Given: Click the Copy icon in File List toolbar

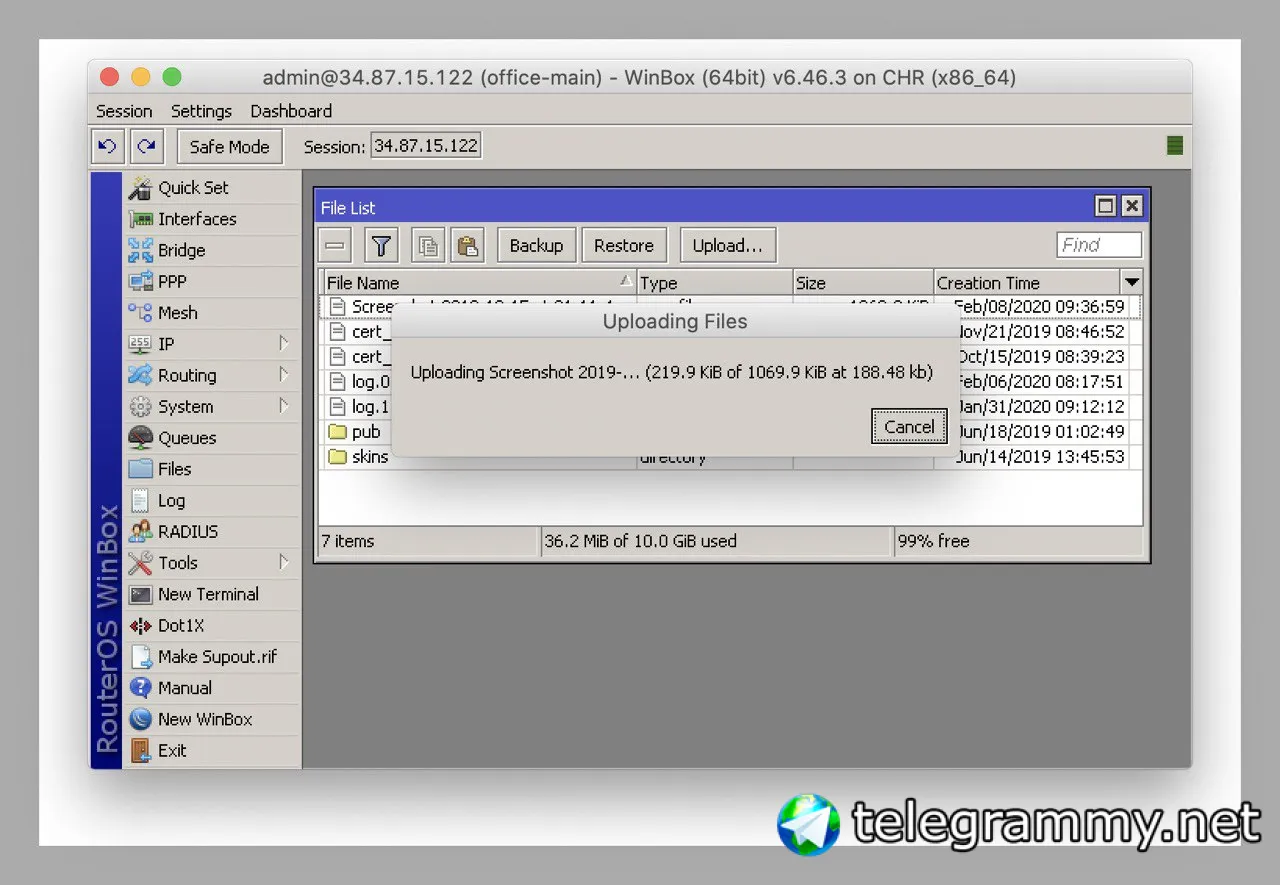Looking at the screenshot, I should pyautogui.click(x=429, y=245).
